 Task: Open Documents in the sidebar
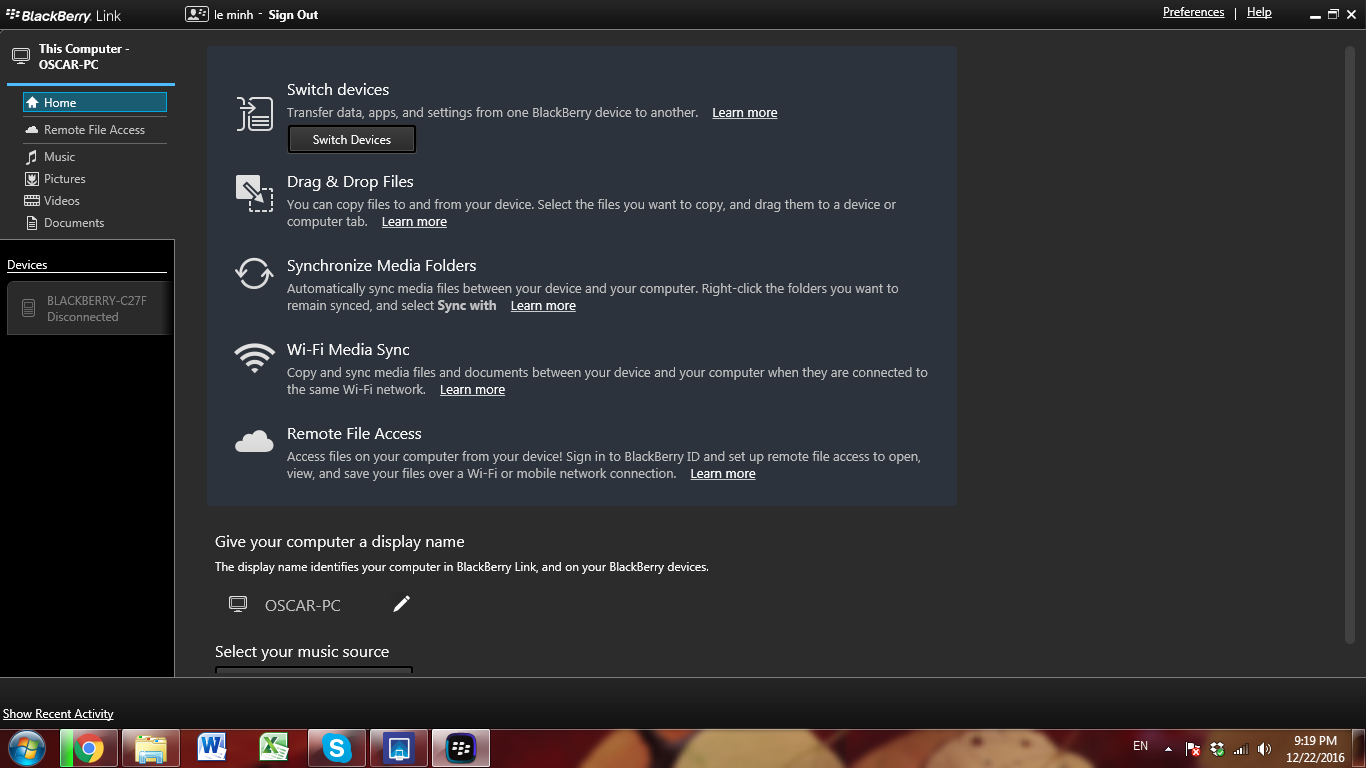(x=73, y=223)
